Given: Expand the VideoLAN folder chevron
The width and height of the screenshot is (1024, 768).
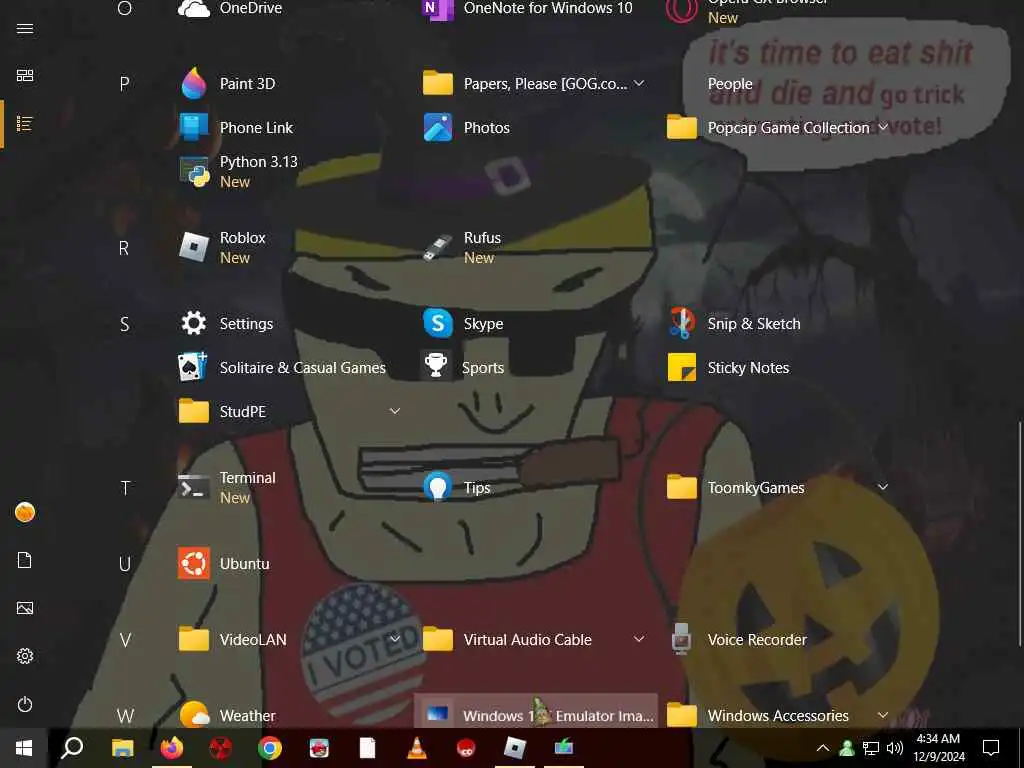Looking at the screenshot, I should [395, 639].
